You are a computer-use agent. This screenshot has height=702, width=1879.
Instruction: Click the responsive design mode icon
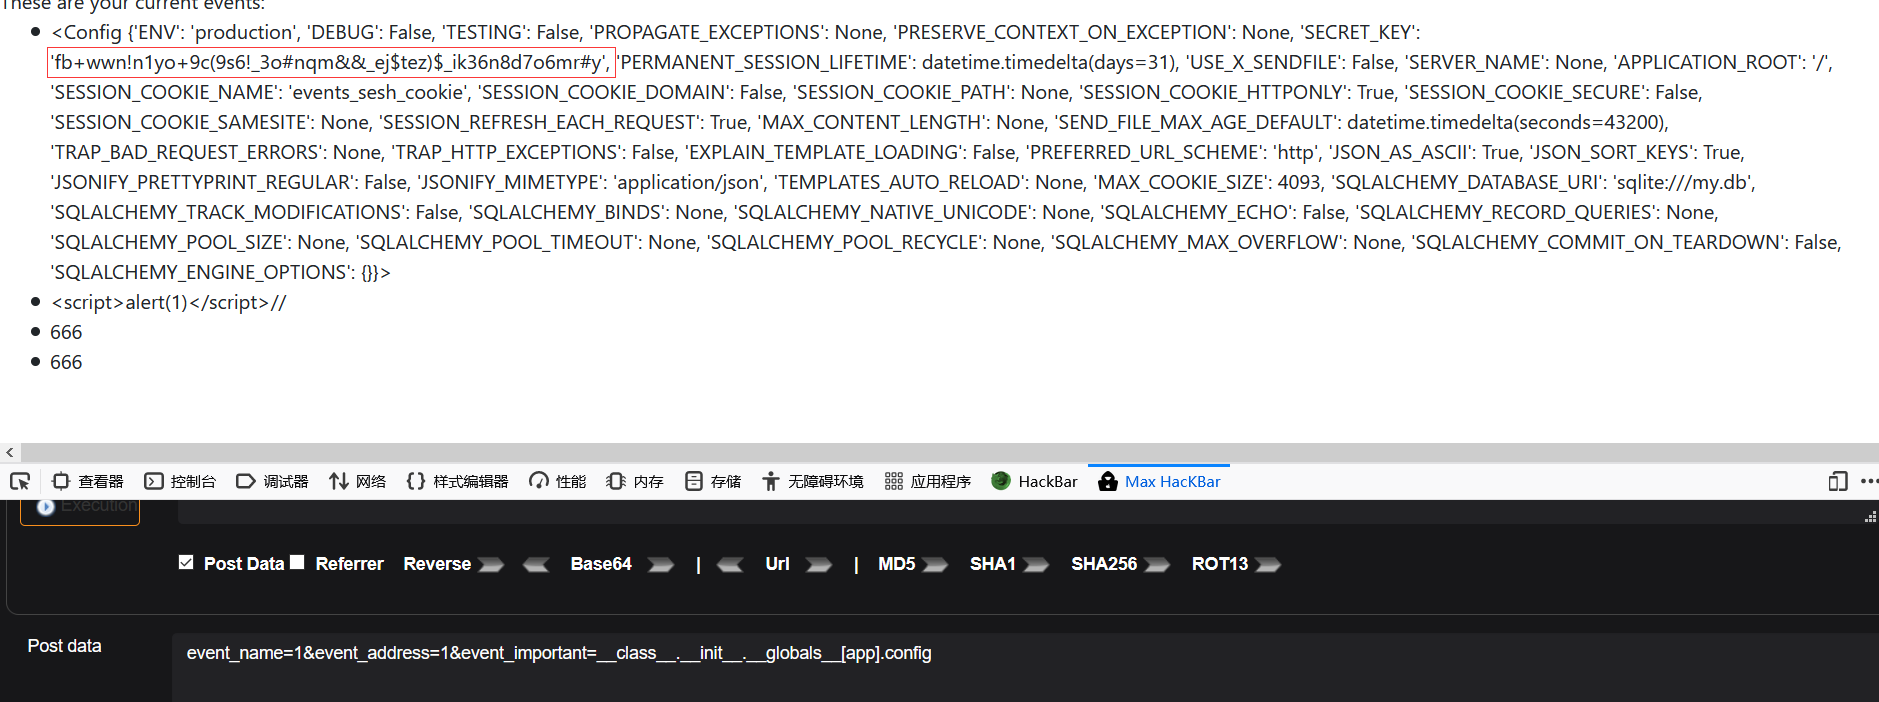point(1837,481)
